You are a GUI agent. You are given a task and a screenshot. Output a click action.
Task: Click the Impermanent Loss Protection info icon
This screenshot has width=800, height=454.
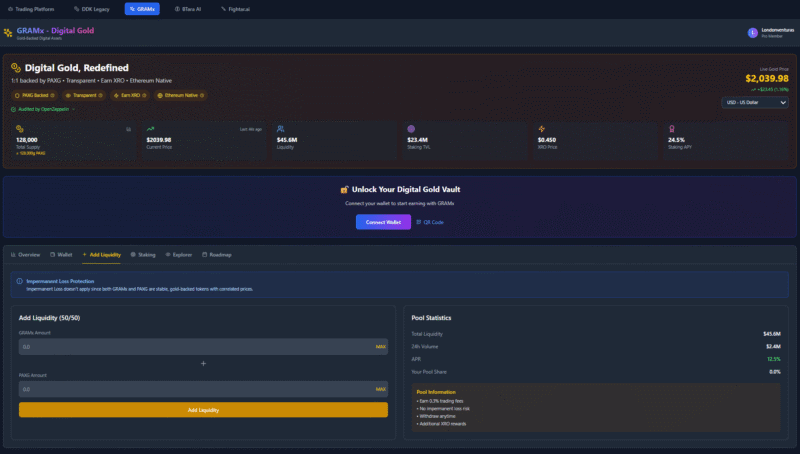coord(20,281)
